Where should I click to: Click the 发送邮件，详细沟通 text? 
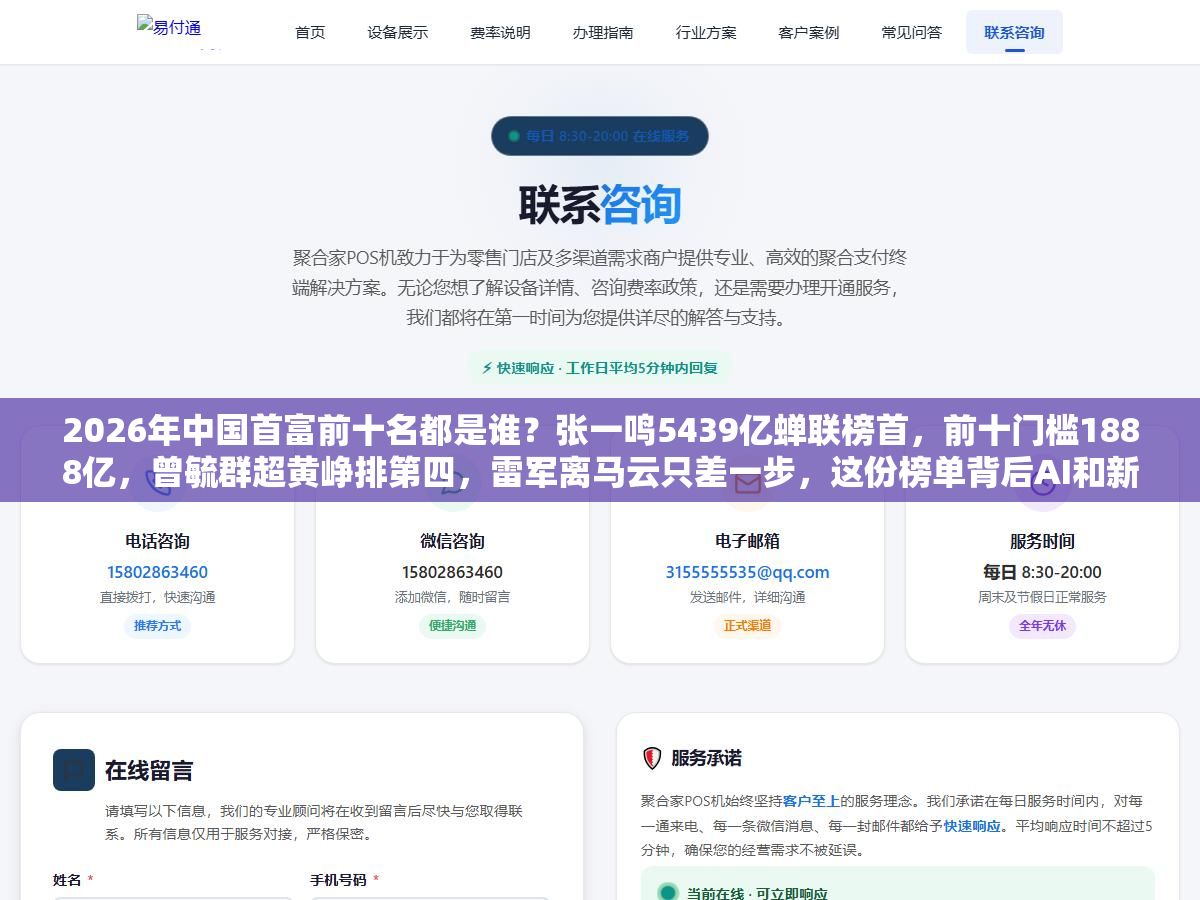(x=747, y=597)
